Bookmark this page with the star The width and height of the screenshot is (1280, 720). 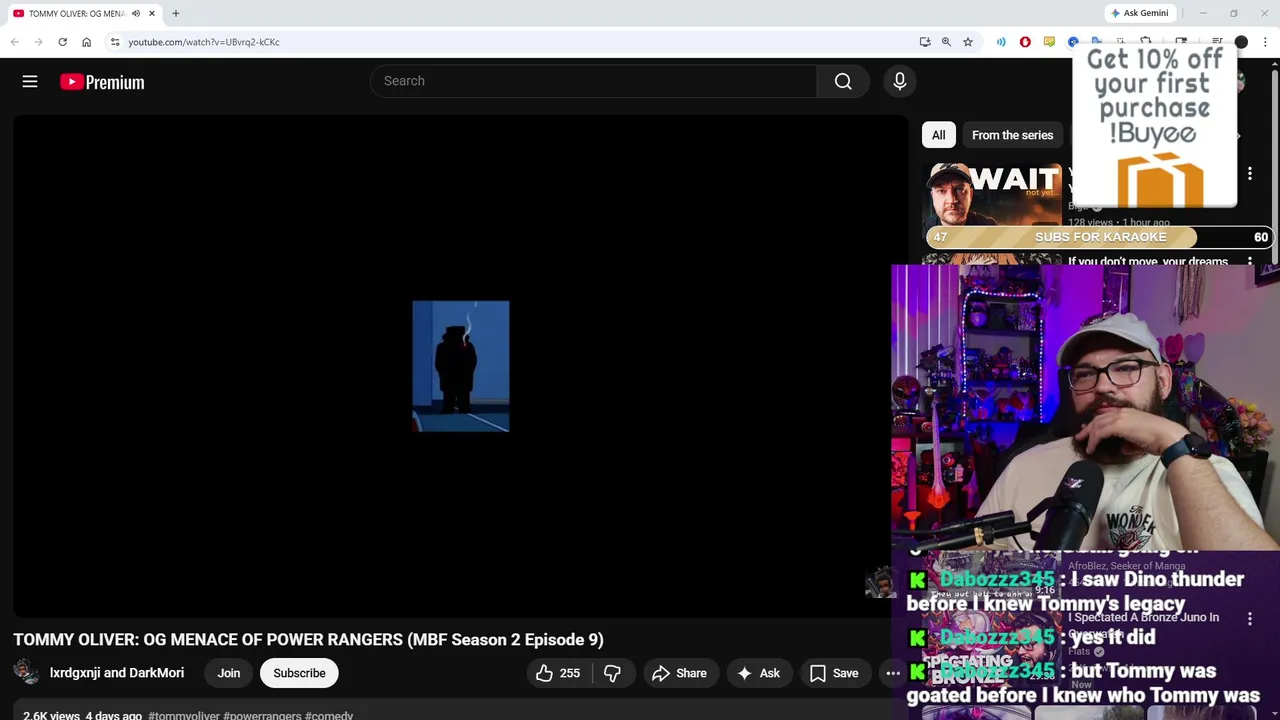(968, 42)
